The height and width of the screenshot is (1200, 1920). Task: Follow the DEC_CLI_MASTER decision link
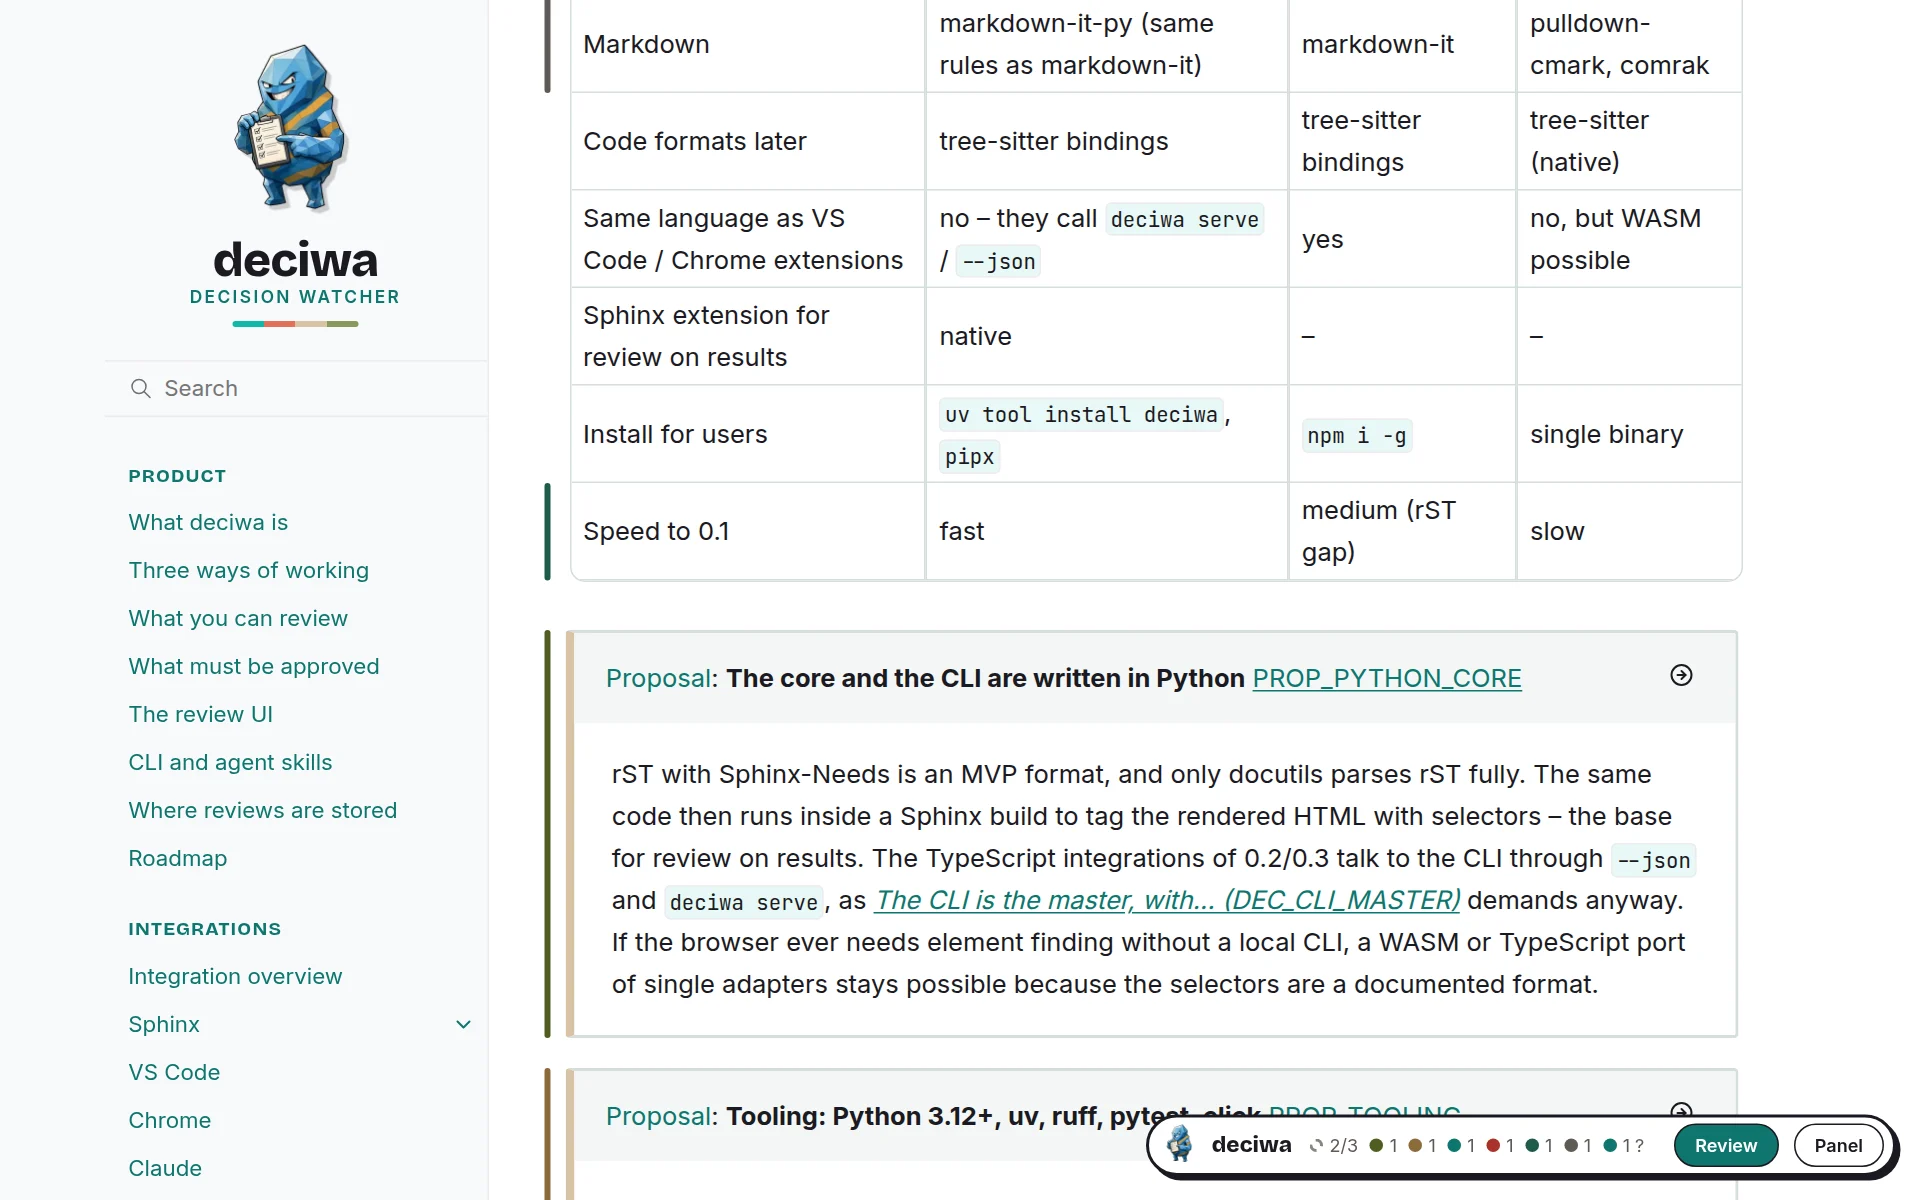tap(1167, 900)
